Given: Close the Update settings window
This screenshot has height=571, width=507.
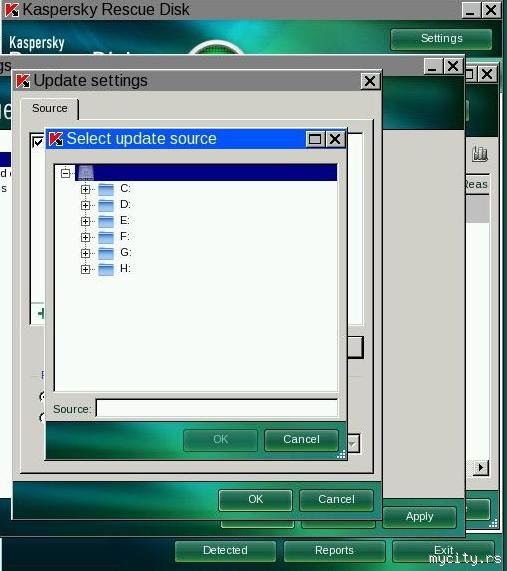Looking at the screenshot, I should (x=370, y=81).
